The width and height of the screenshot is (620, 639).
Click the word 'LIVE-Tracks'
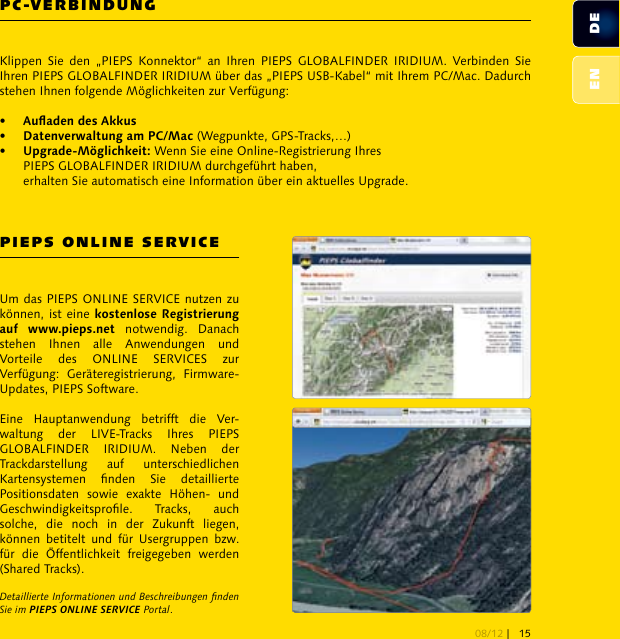click(121, 434)
